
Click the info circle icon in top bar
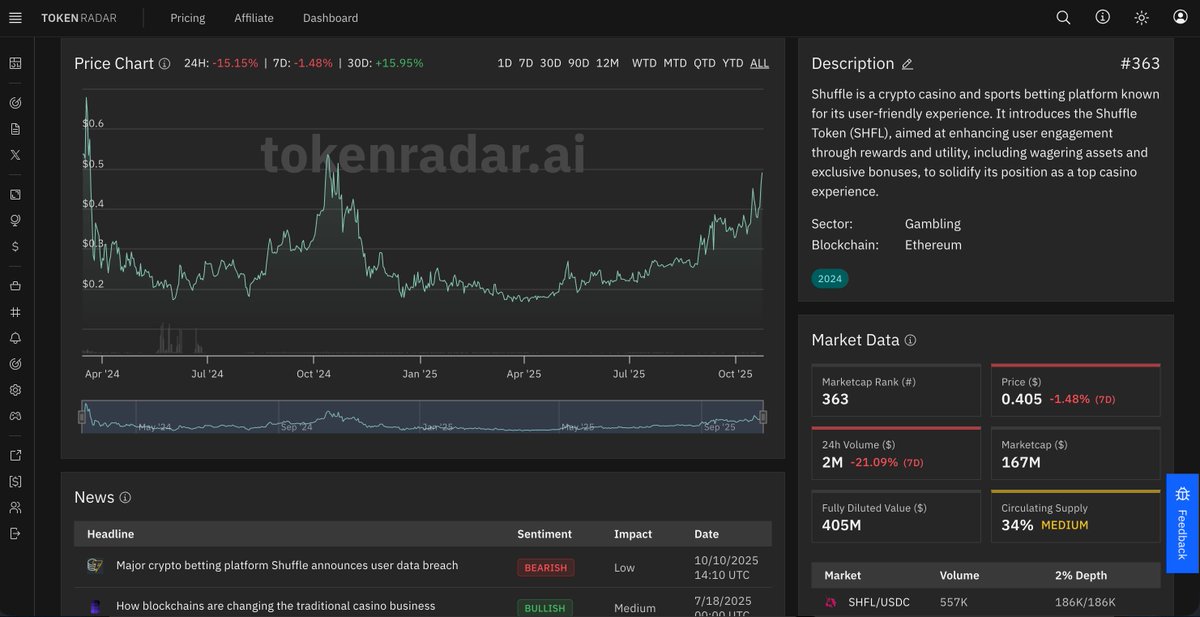tap(1102, 18)
